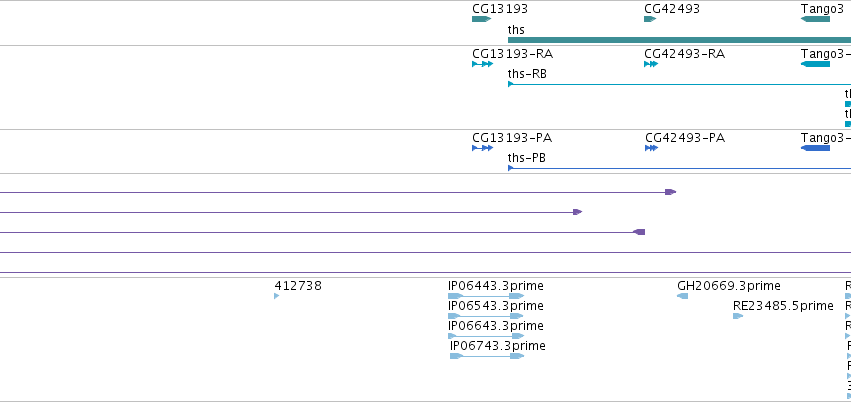Image resolution: width=851 pixels, height=402 pixels.
Task: Select the ths-RB transcript line
Action: pyautogui.click(x=679, y=84)
